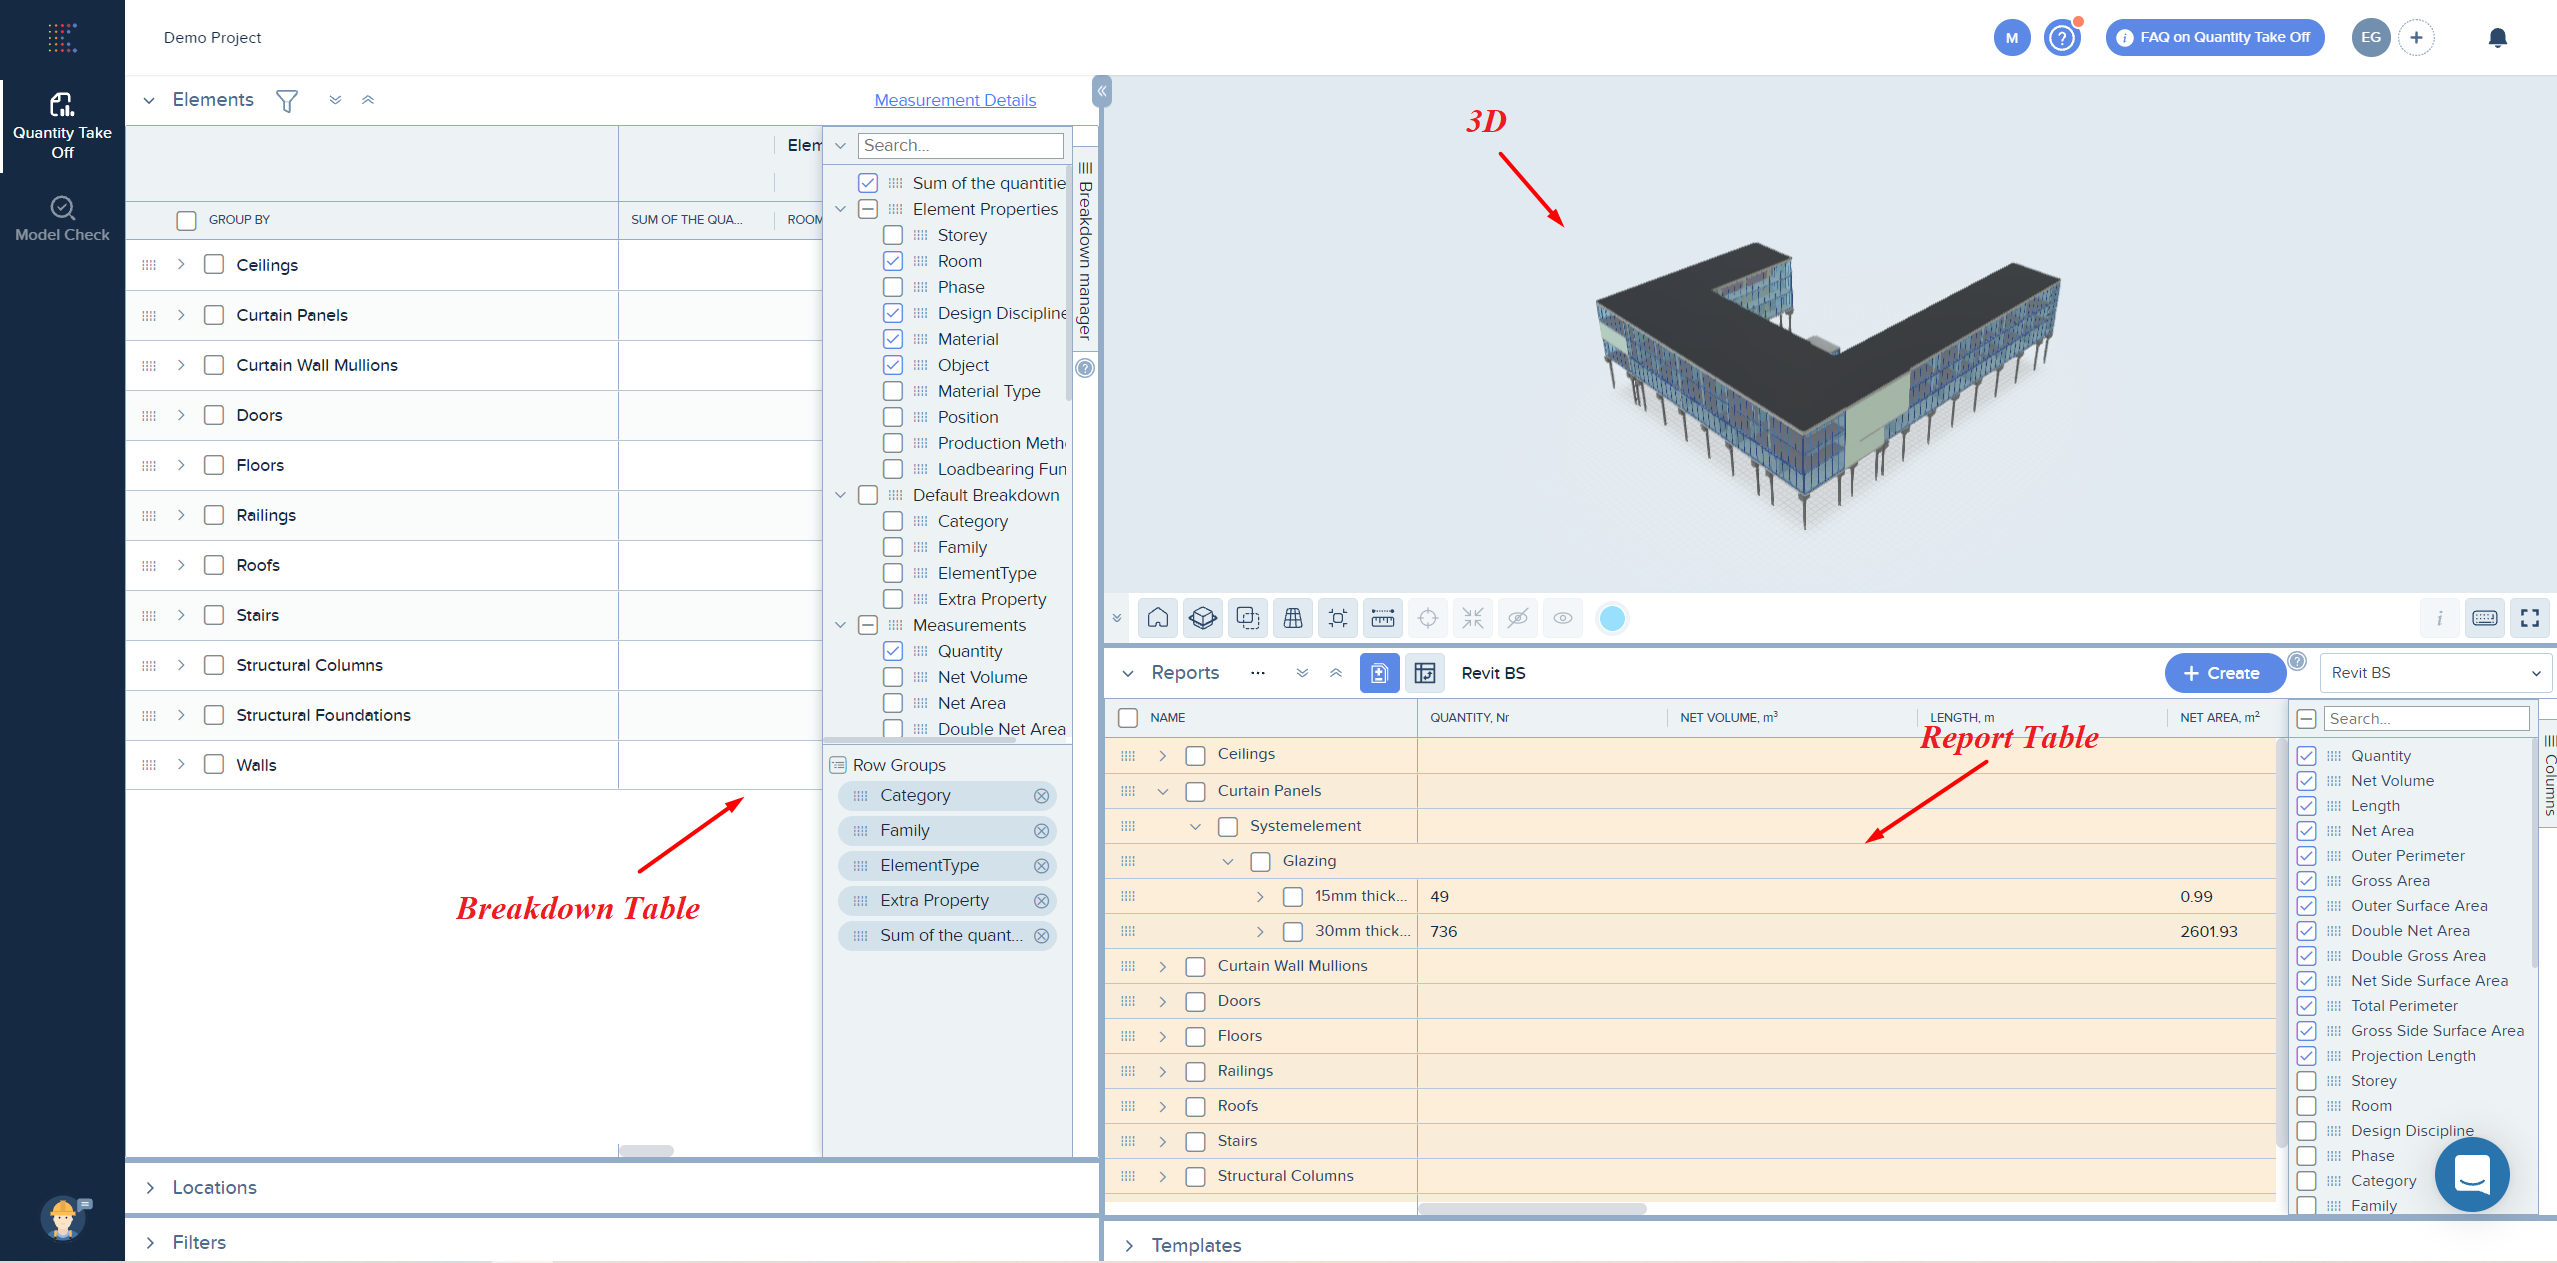Collapse the Systemelement row in Reports
The height and width of the screenshot is (1263, 2557).
pyautogui.click(x=1195, y=826)
